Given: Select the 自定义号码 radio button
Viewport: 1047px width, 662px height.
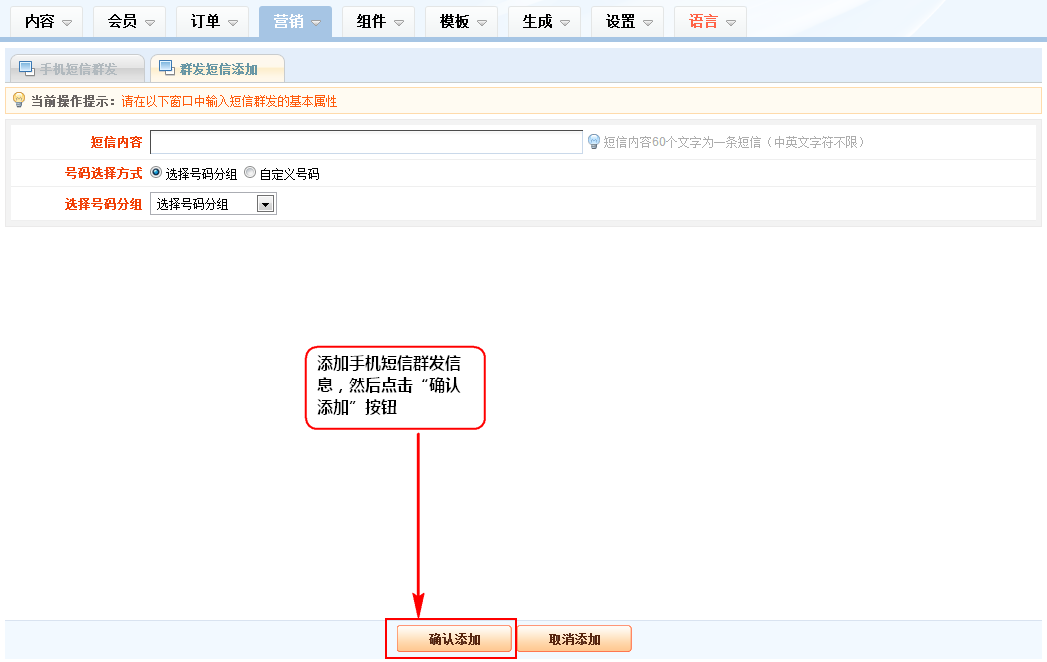Looking at the screenshot, I should 250,173.
